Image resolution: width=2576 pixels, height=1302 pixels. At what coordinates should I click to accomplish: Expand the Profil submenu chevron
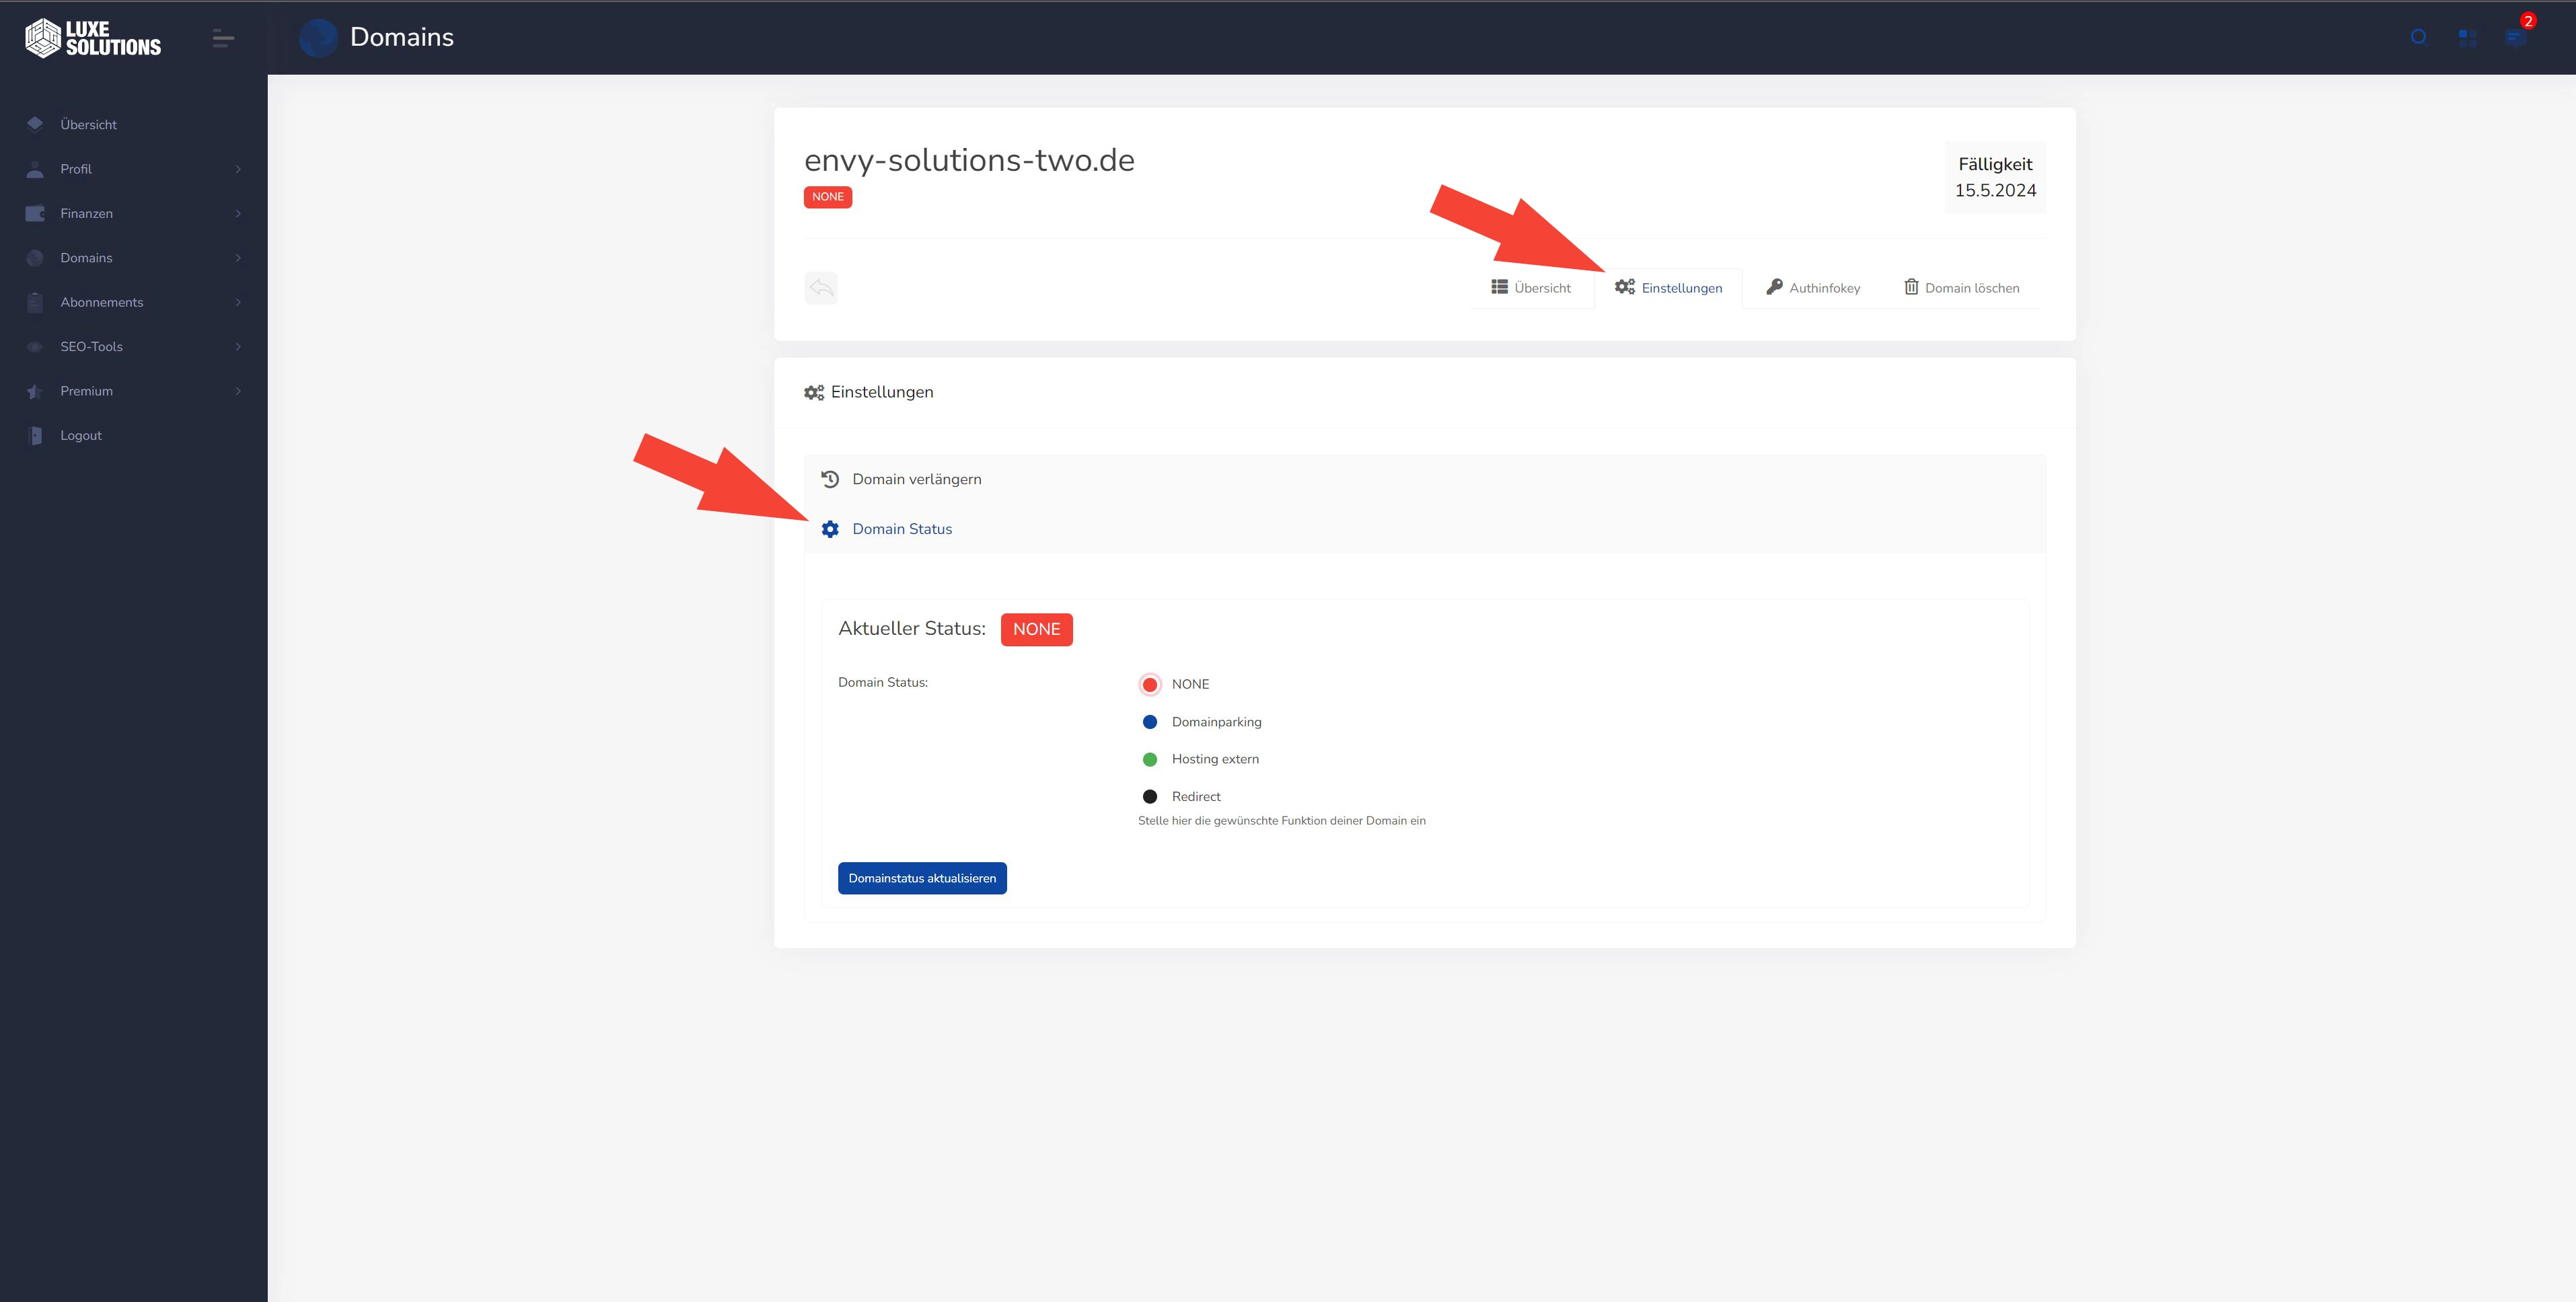(238, 169)
